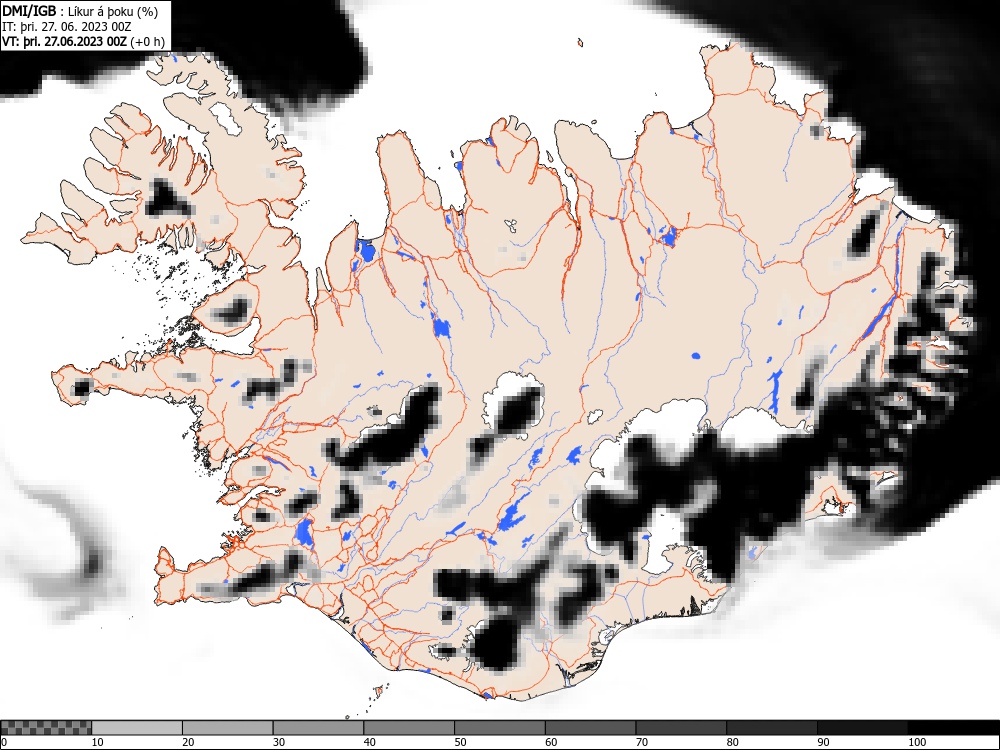Select the 30–40% legend swatch

318,728
